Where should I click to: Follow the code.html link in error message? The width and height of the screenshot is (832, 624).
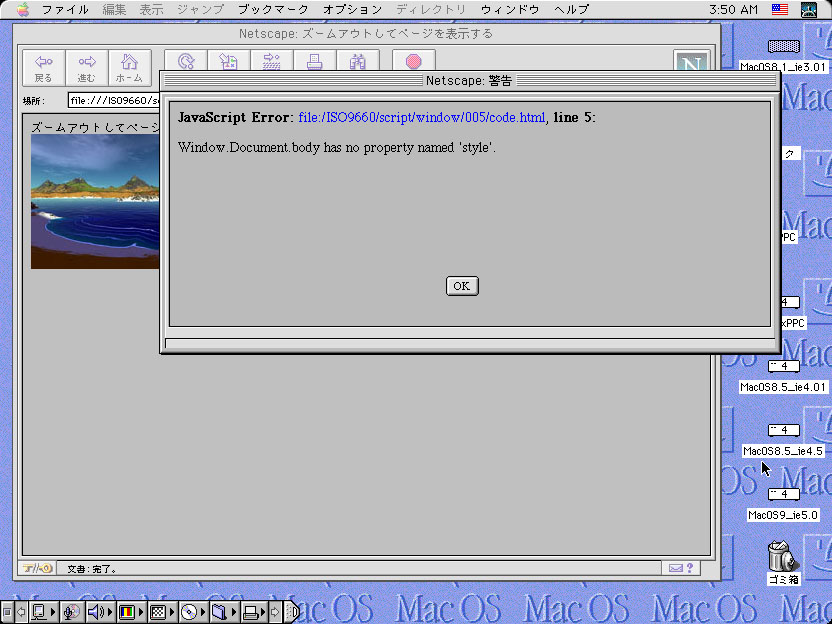[x=421, y=118]
